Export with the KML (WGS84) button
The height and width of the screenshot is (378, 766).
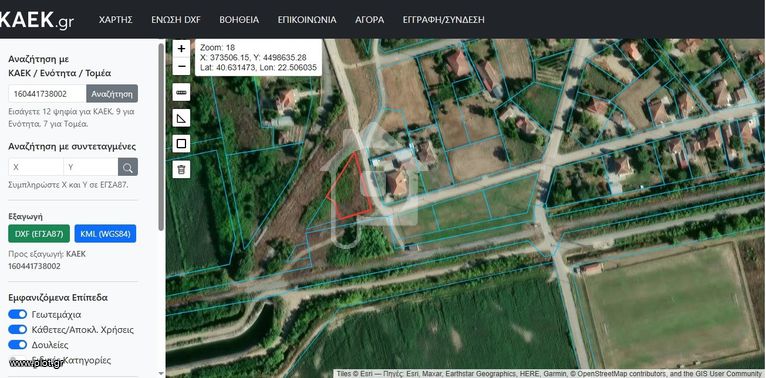coord(106,233)
